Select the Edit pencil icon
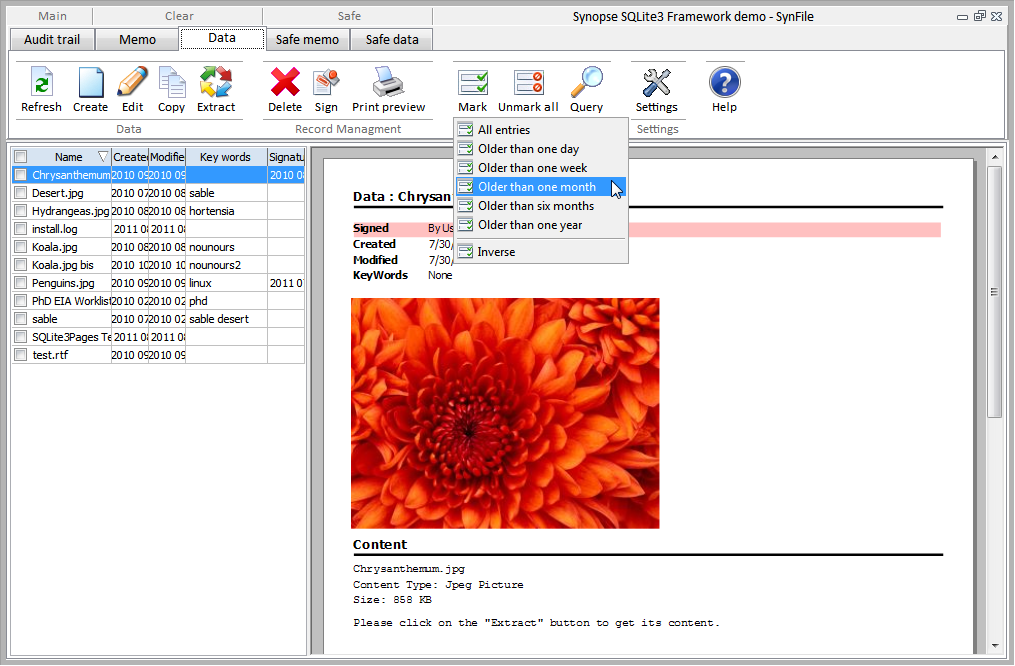The width and height of the screenshot is (1015, 666). click(x=132, y=84)
